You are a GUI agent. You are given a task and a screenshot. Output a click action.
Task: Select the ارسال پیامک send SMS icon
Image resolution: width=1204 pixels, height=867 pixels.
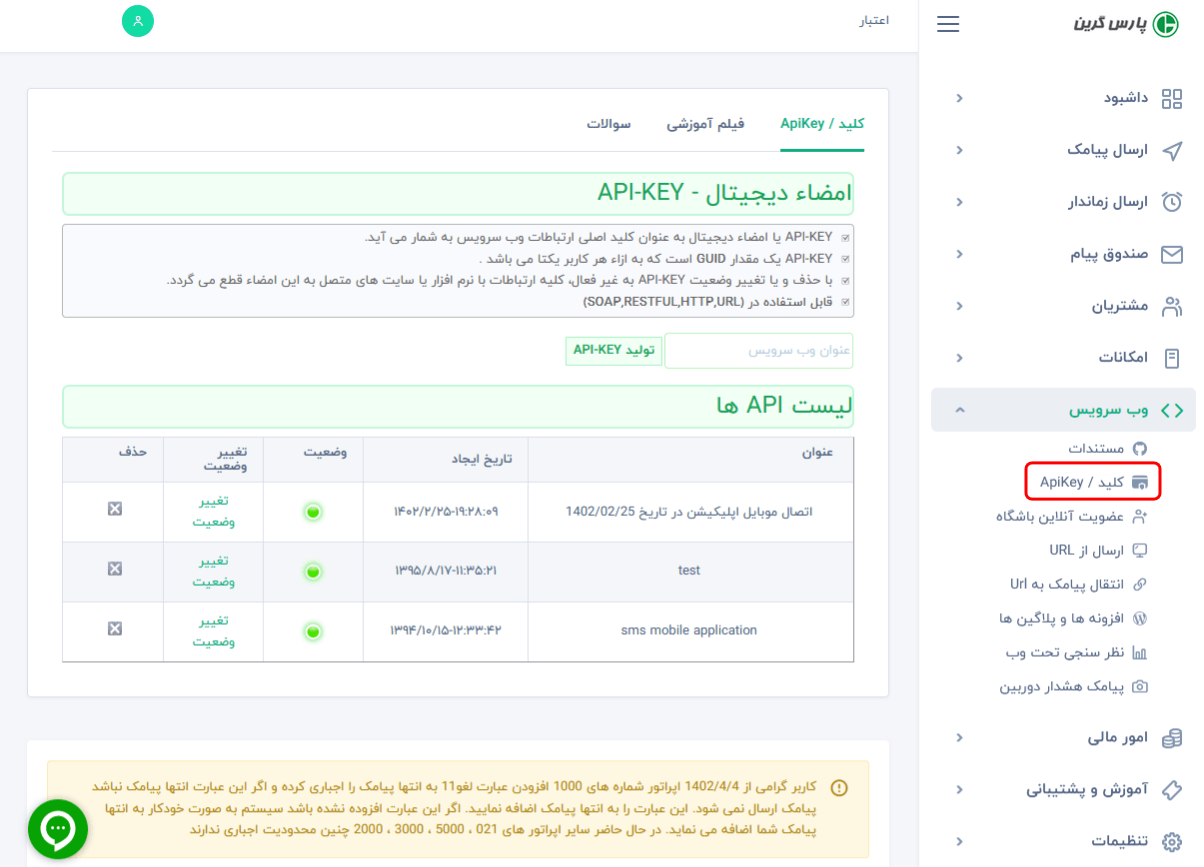pyautogui.click(x=1172, y=150)
